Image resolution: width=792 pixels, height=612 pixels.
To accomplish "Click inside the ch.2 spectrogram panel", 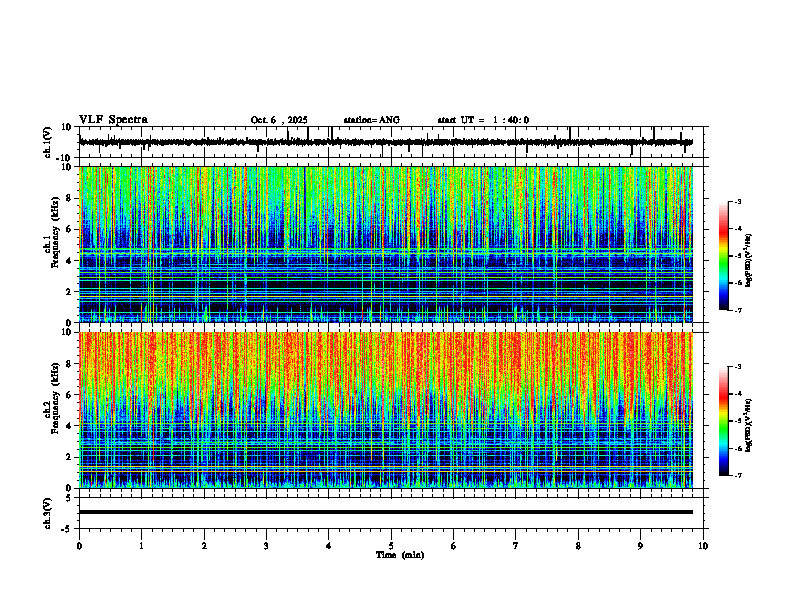I will pos(385,410).
